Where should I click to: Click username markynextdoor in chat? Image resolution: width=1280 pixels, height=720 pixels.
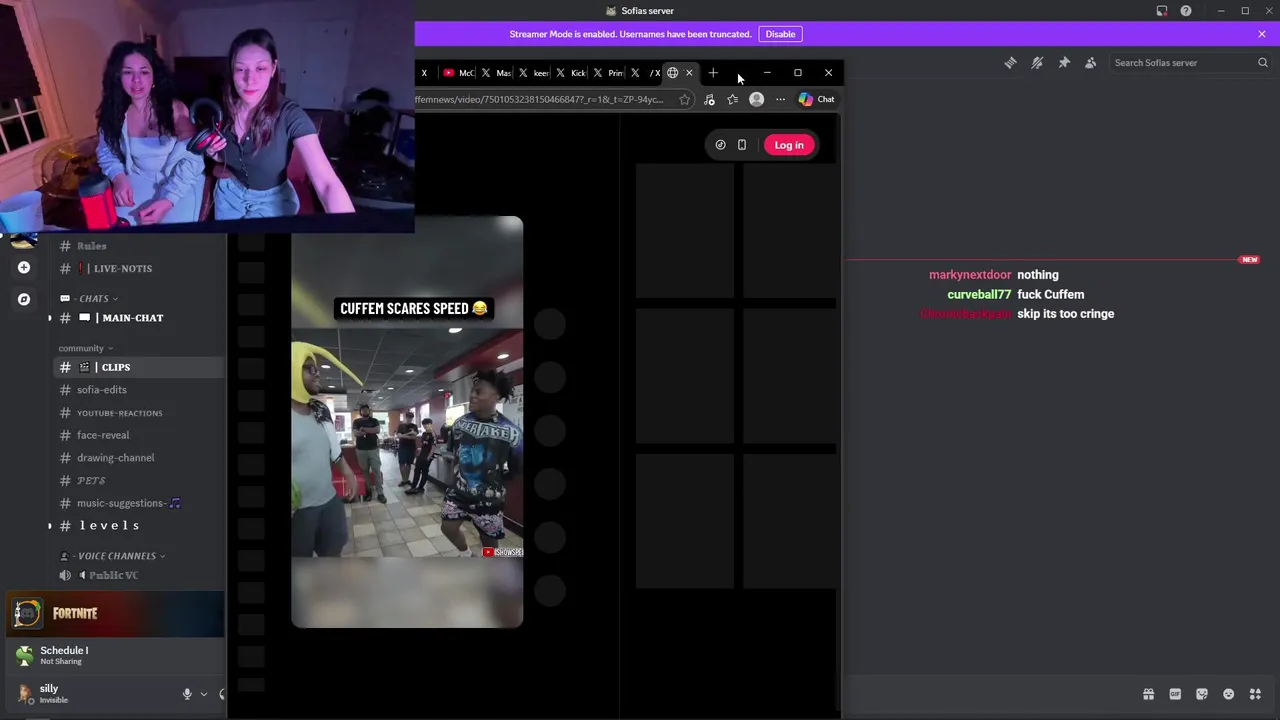coord(970,275)
